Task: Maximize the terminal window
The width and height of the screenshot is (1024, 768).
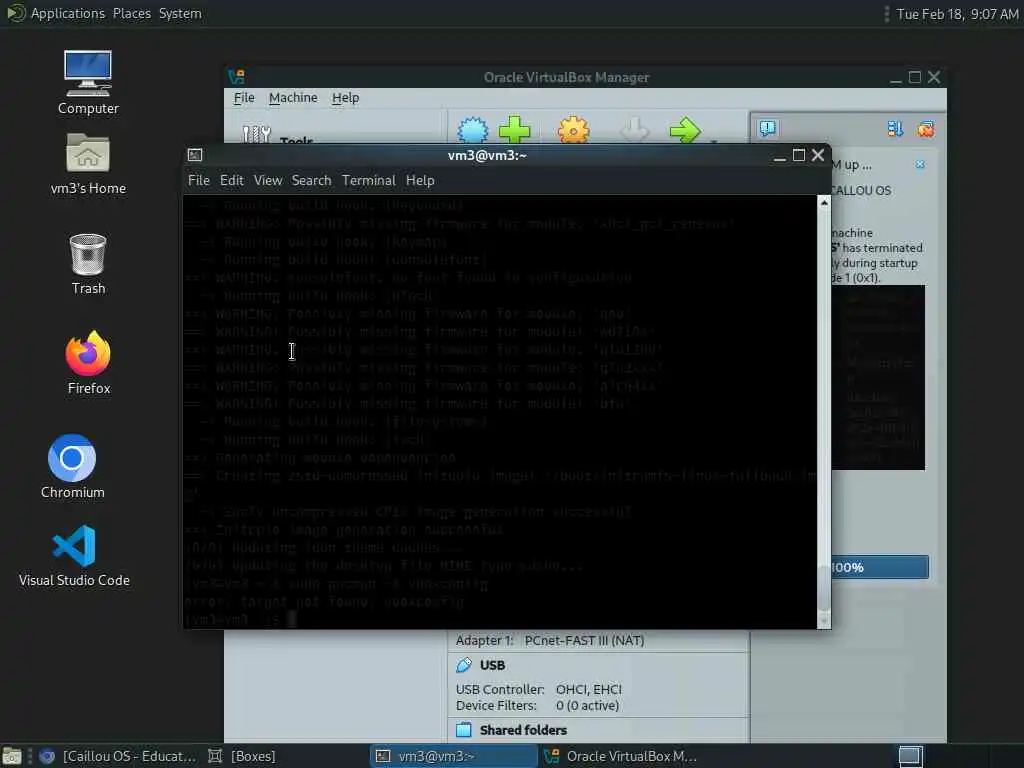Action: [x=798, y=155]
